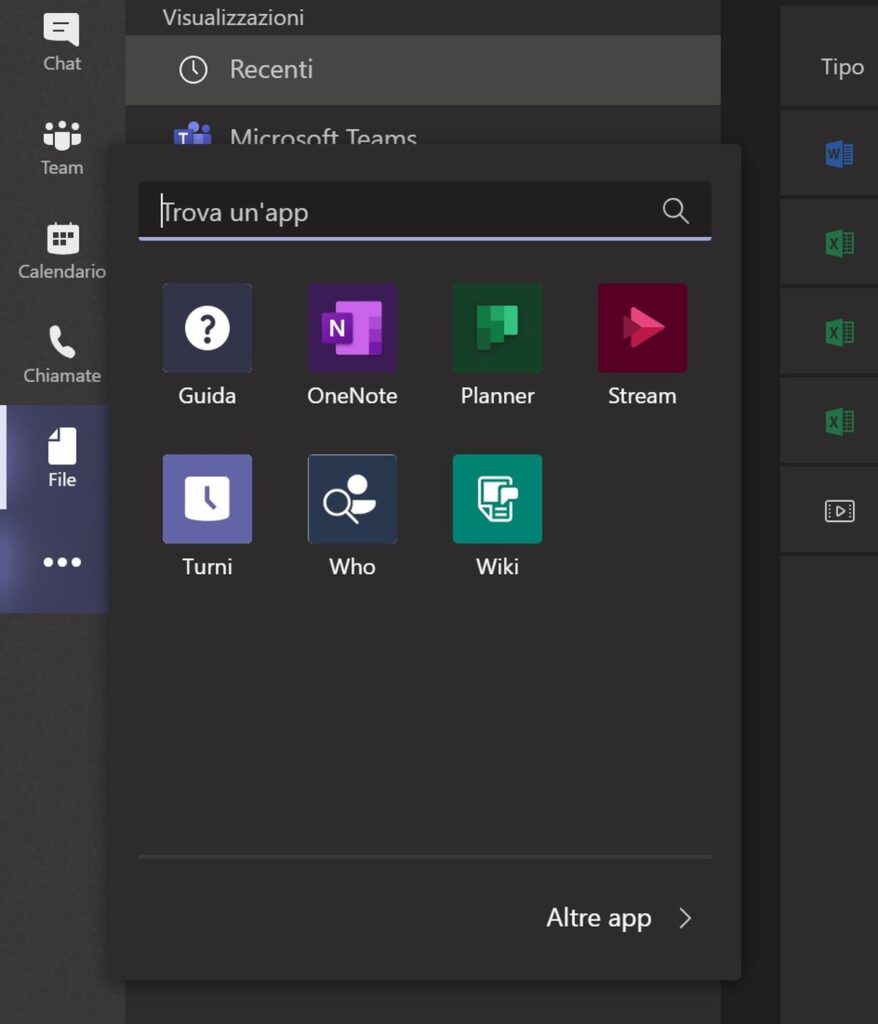Launch the Guida help app
Screen dimensions: 878x1024
click(207, 345)
